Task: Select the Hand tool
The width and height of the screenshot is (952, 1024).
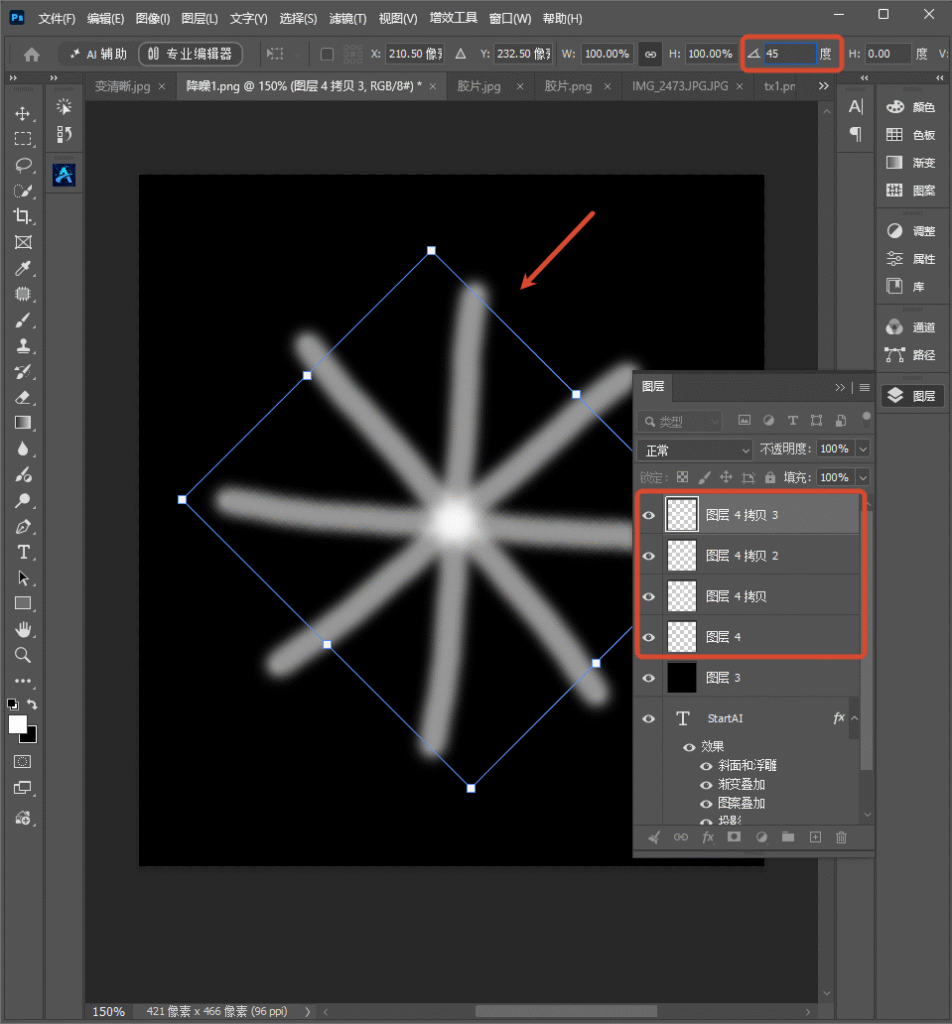Action: pyautogui.click(x=23, y=630)
